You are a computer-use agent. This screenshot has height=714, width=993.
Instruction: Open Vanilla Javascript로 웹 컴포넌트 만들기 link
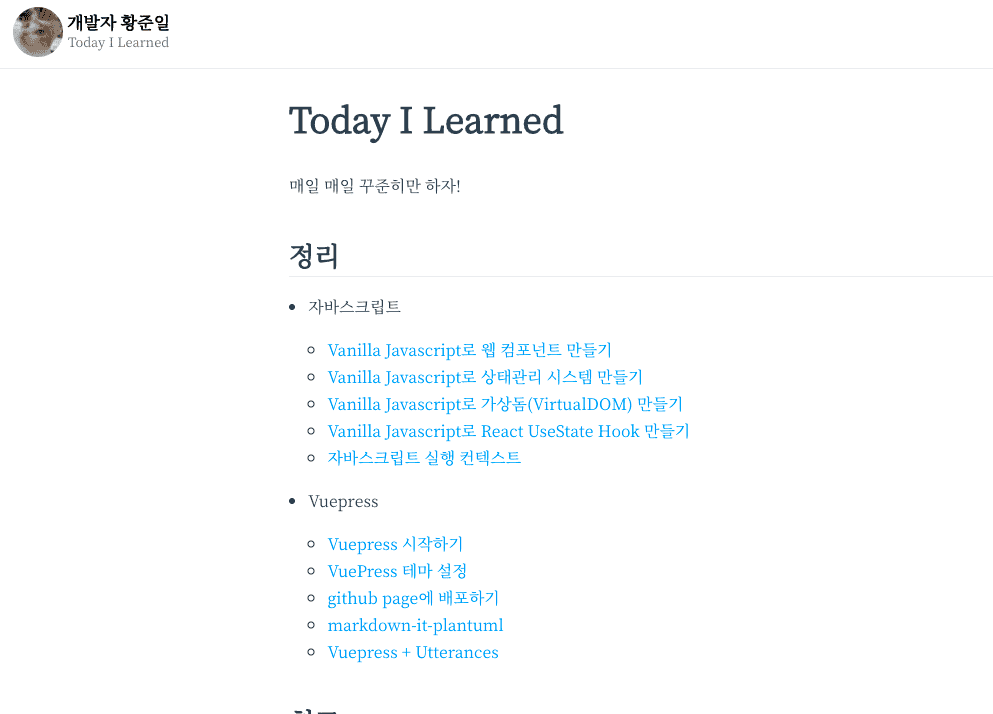(469, 350)
